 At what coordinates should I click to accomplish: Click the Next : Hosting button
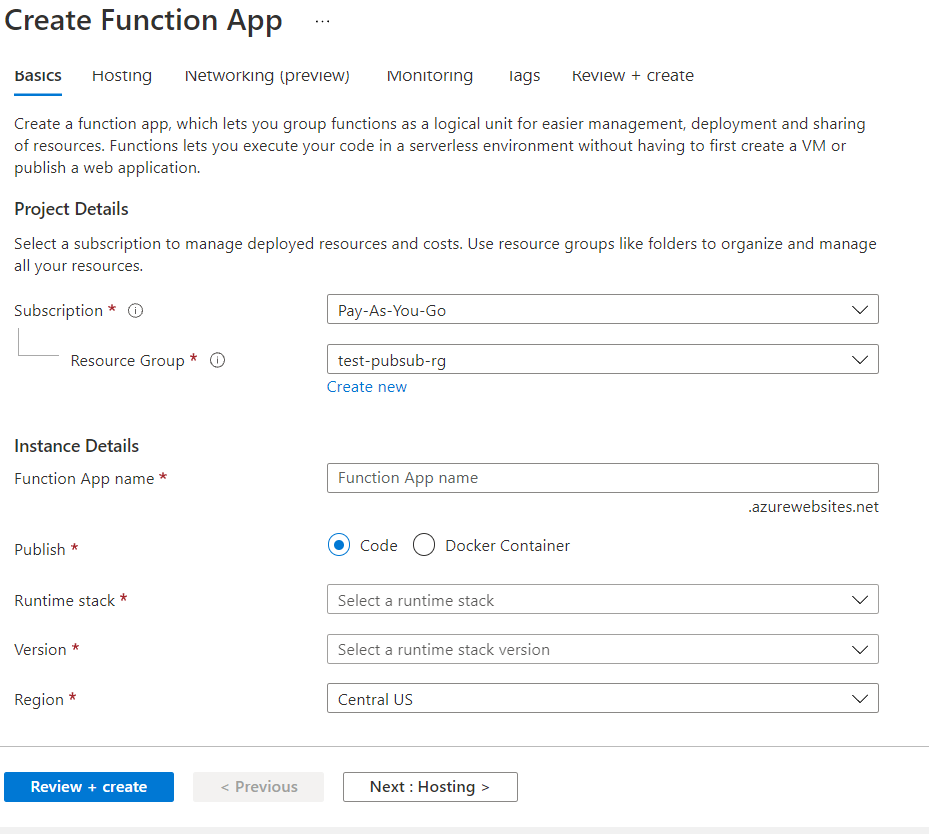(430, 787)
